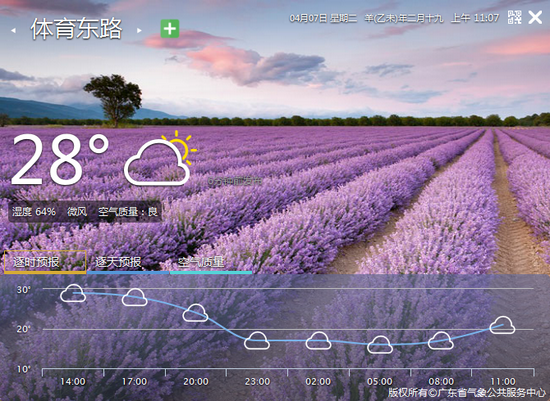Viewport: 550px width, 401px height.
Task: Click the 23:00 time axis label
Action: pyautogui.click(x=257, y=381)
